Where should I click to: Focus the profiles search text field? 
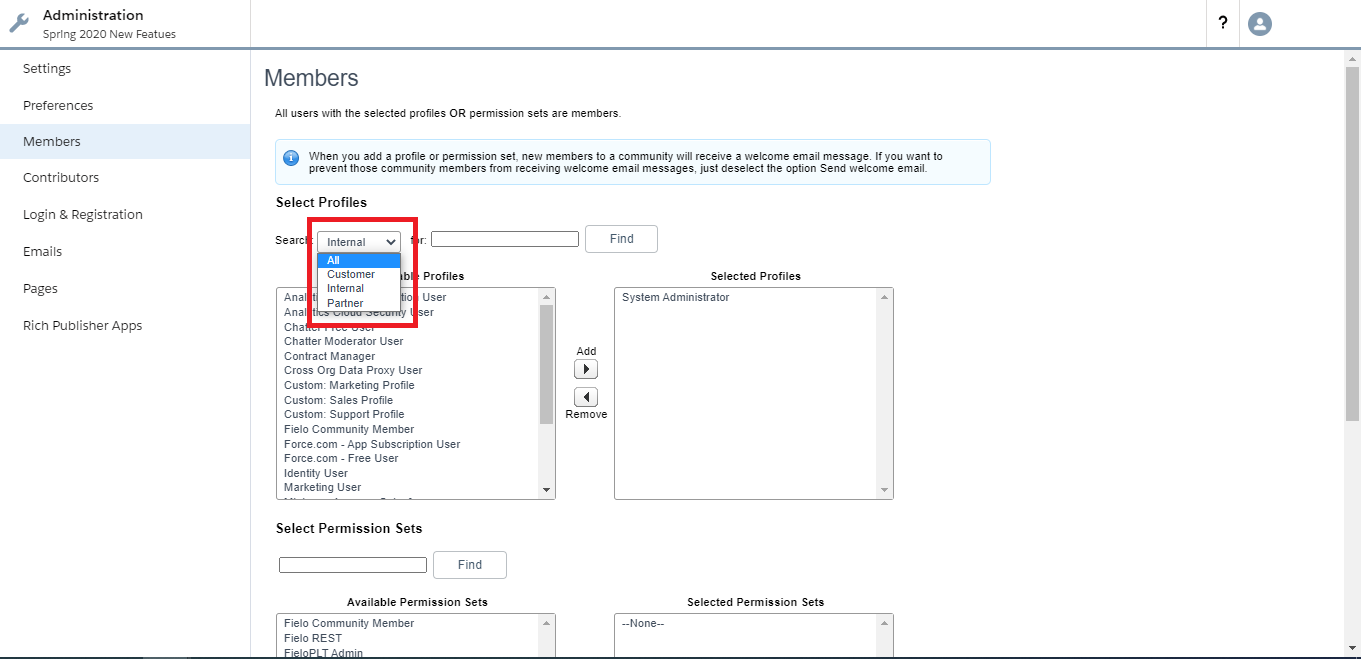coord(505,239)
